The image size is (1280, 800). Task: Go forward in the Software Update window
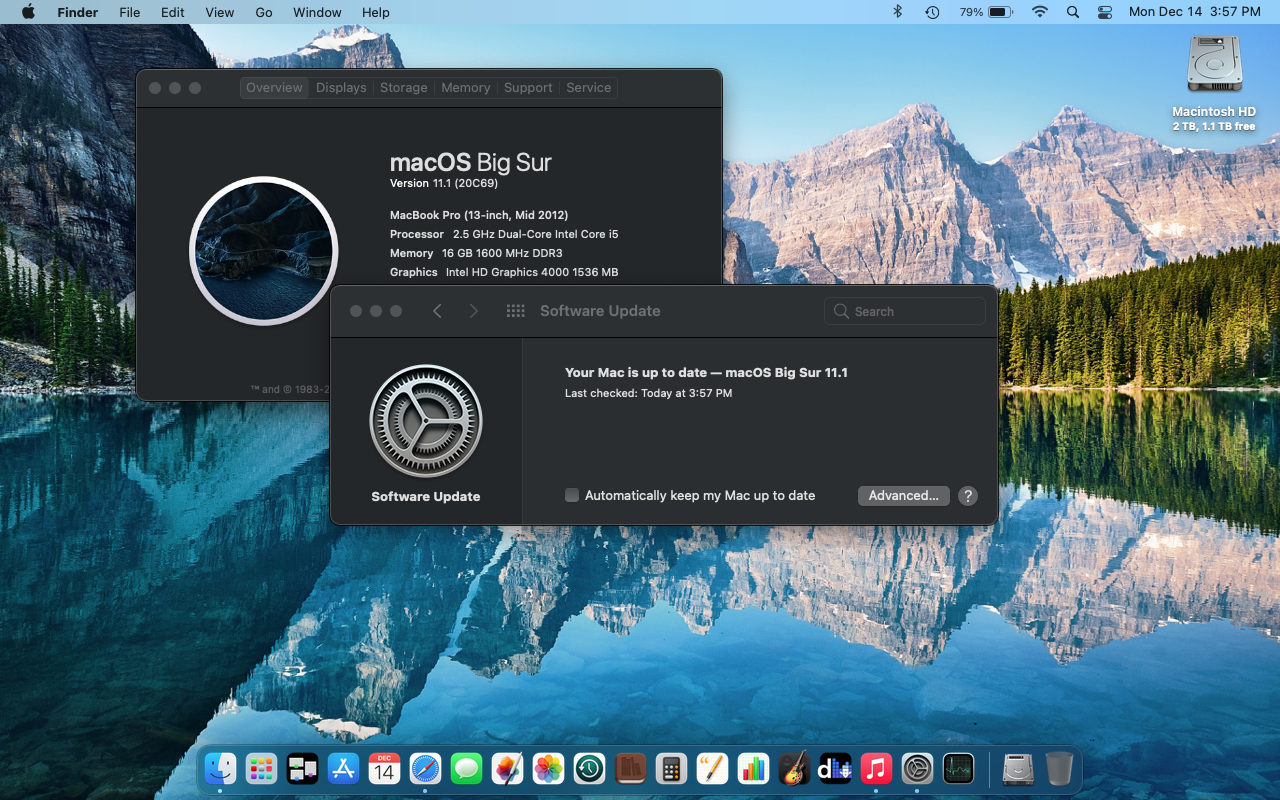point(474,311)
